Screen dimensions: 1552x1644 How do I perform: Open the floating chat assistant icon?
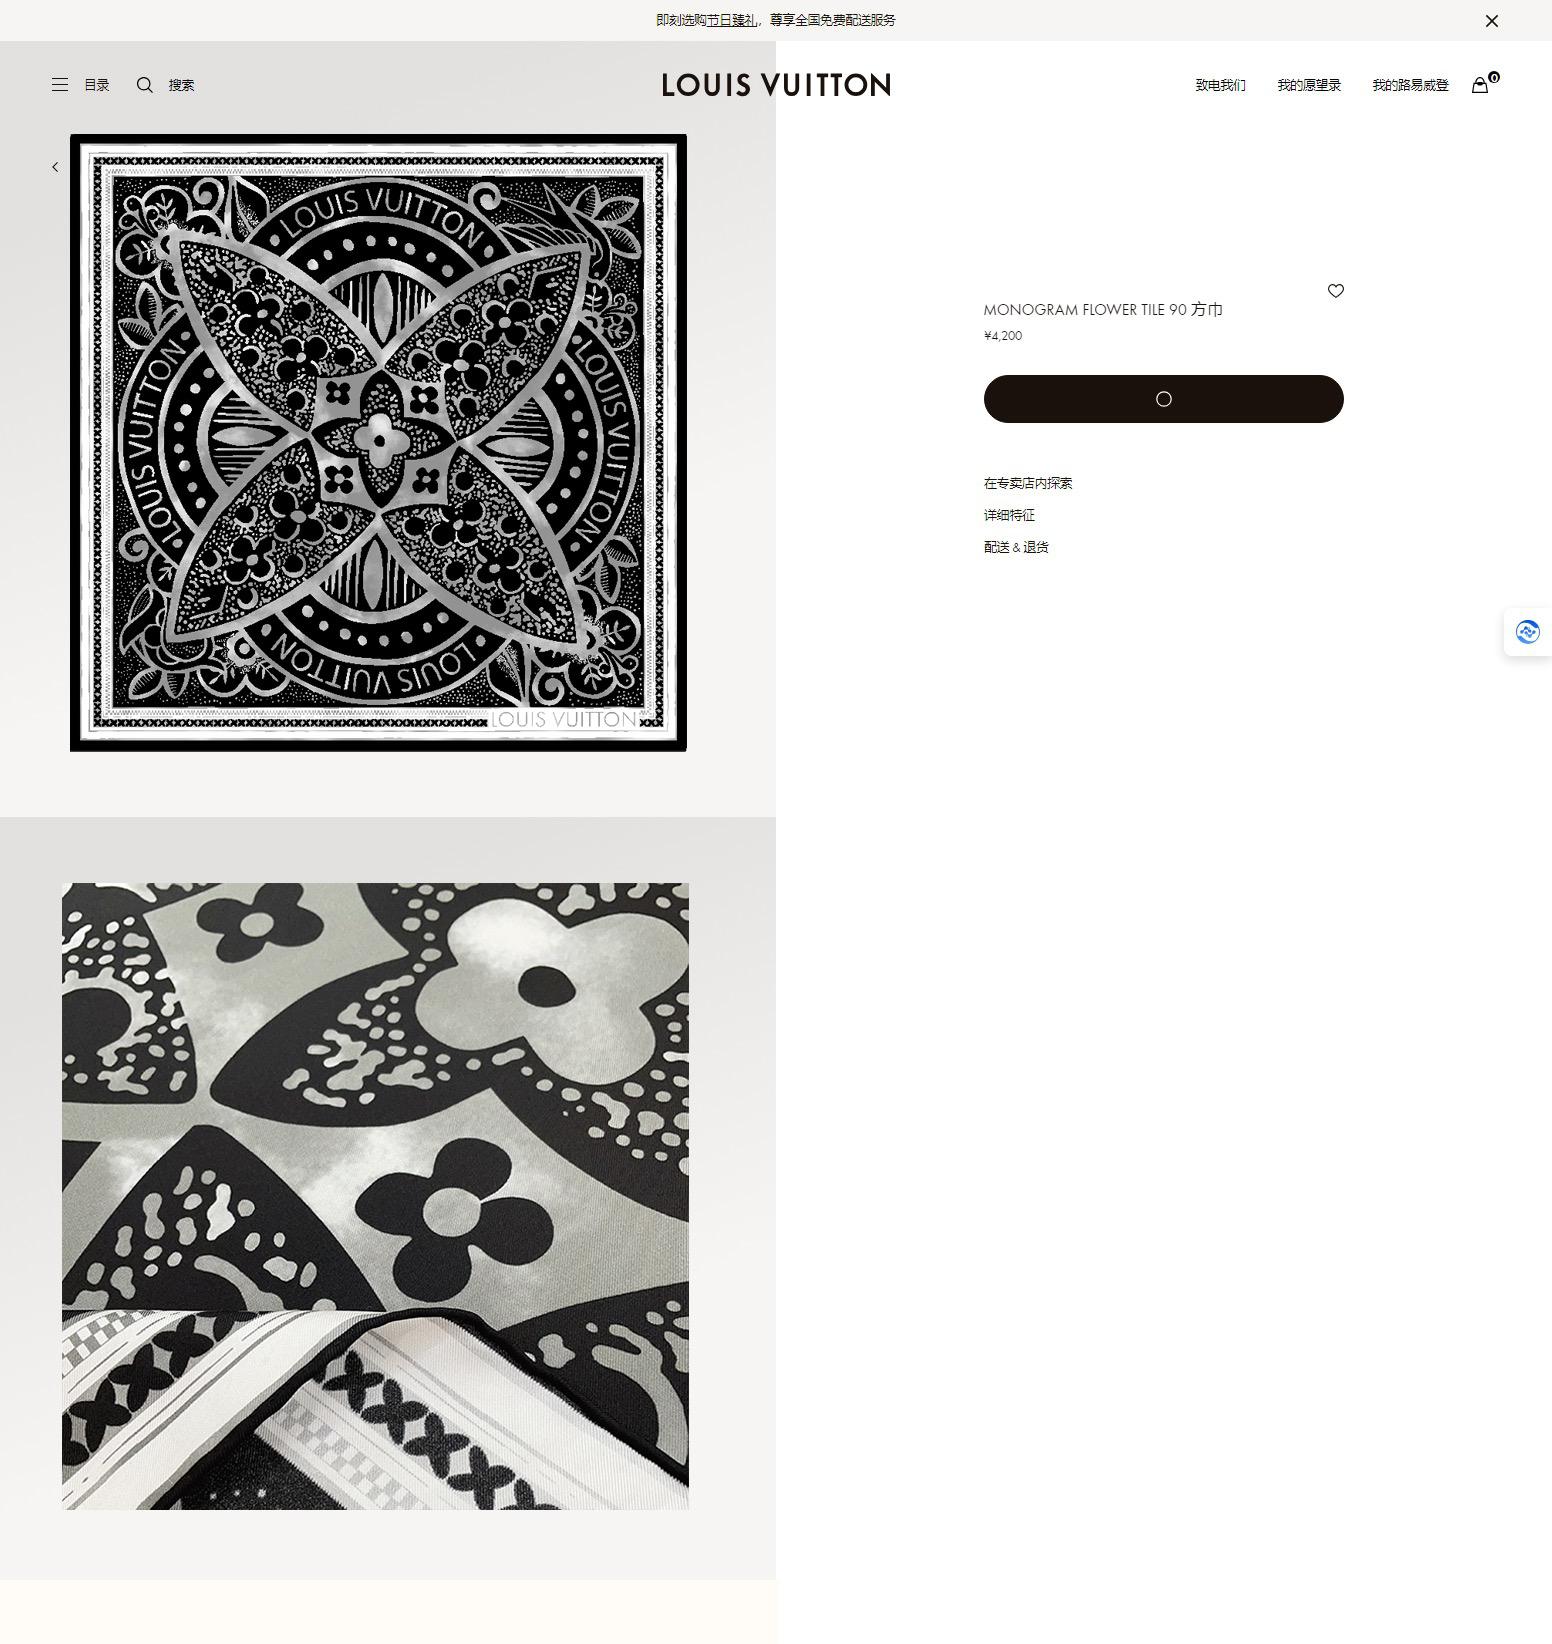(x=1527, y=632)
